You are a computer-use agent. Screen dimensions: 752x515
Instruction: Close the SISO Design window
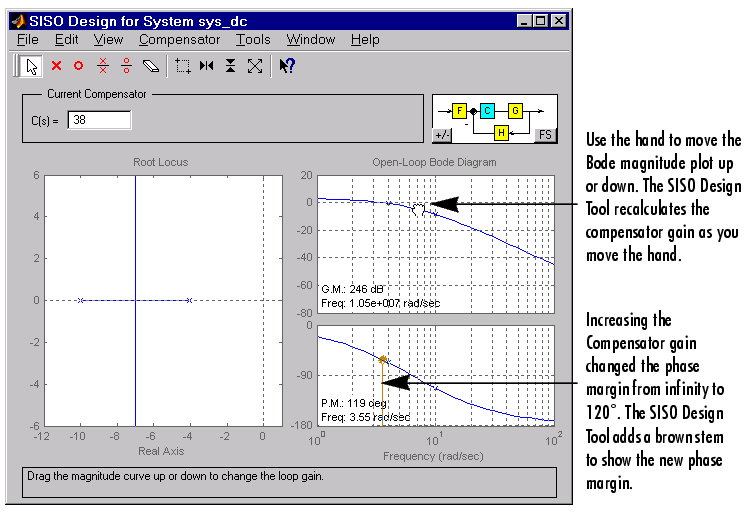559,21
